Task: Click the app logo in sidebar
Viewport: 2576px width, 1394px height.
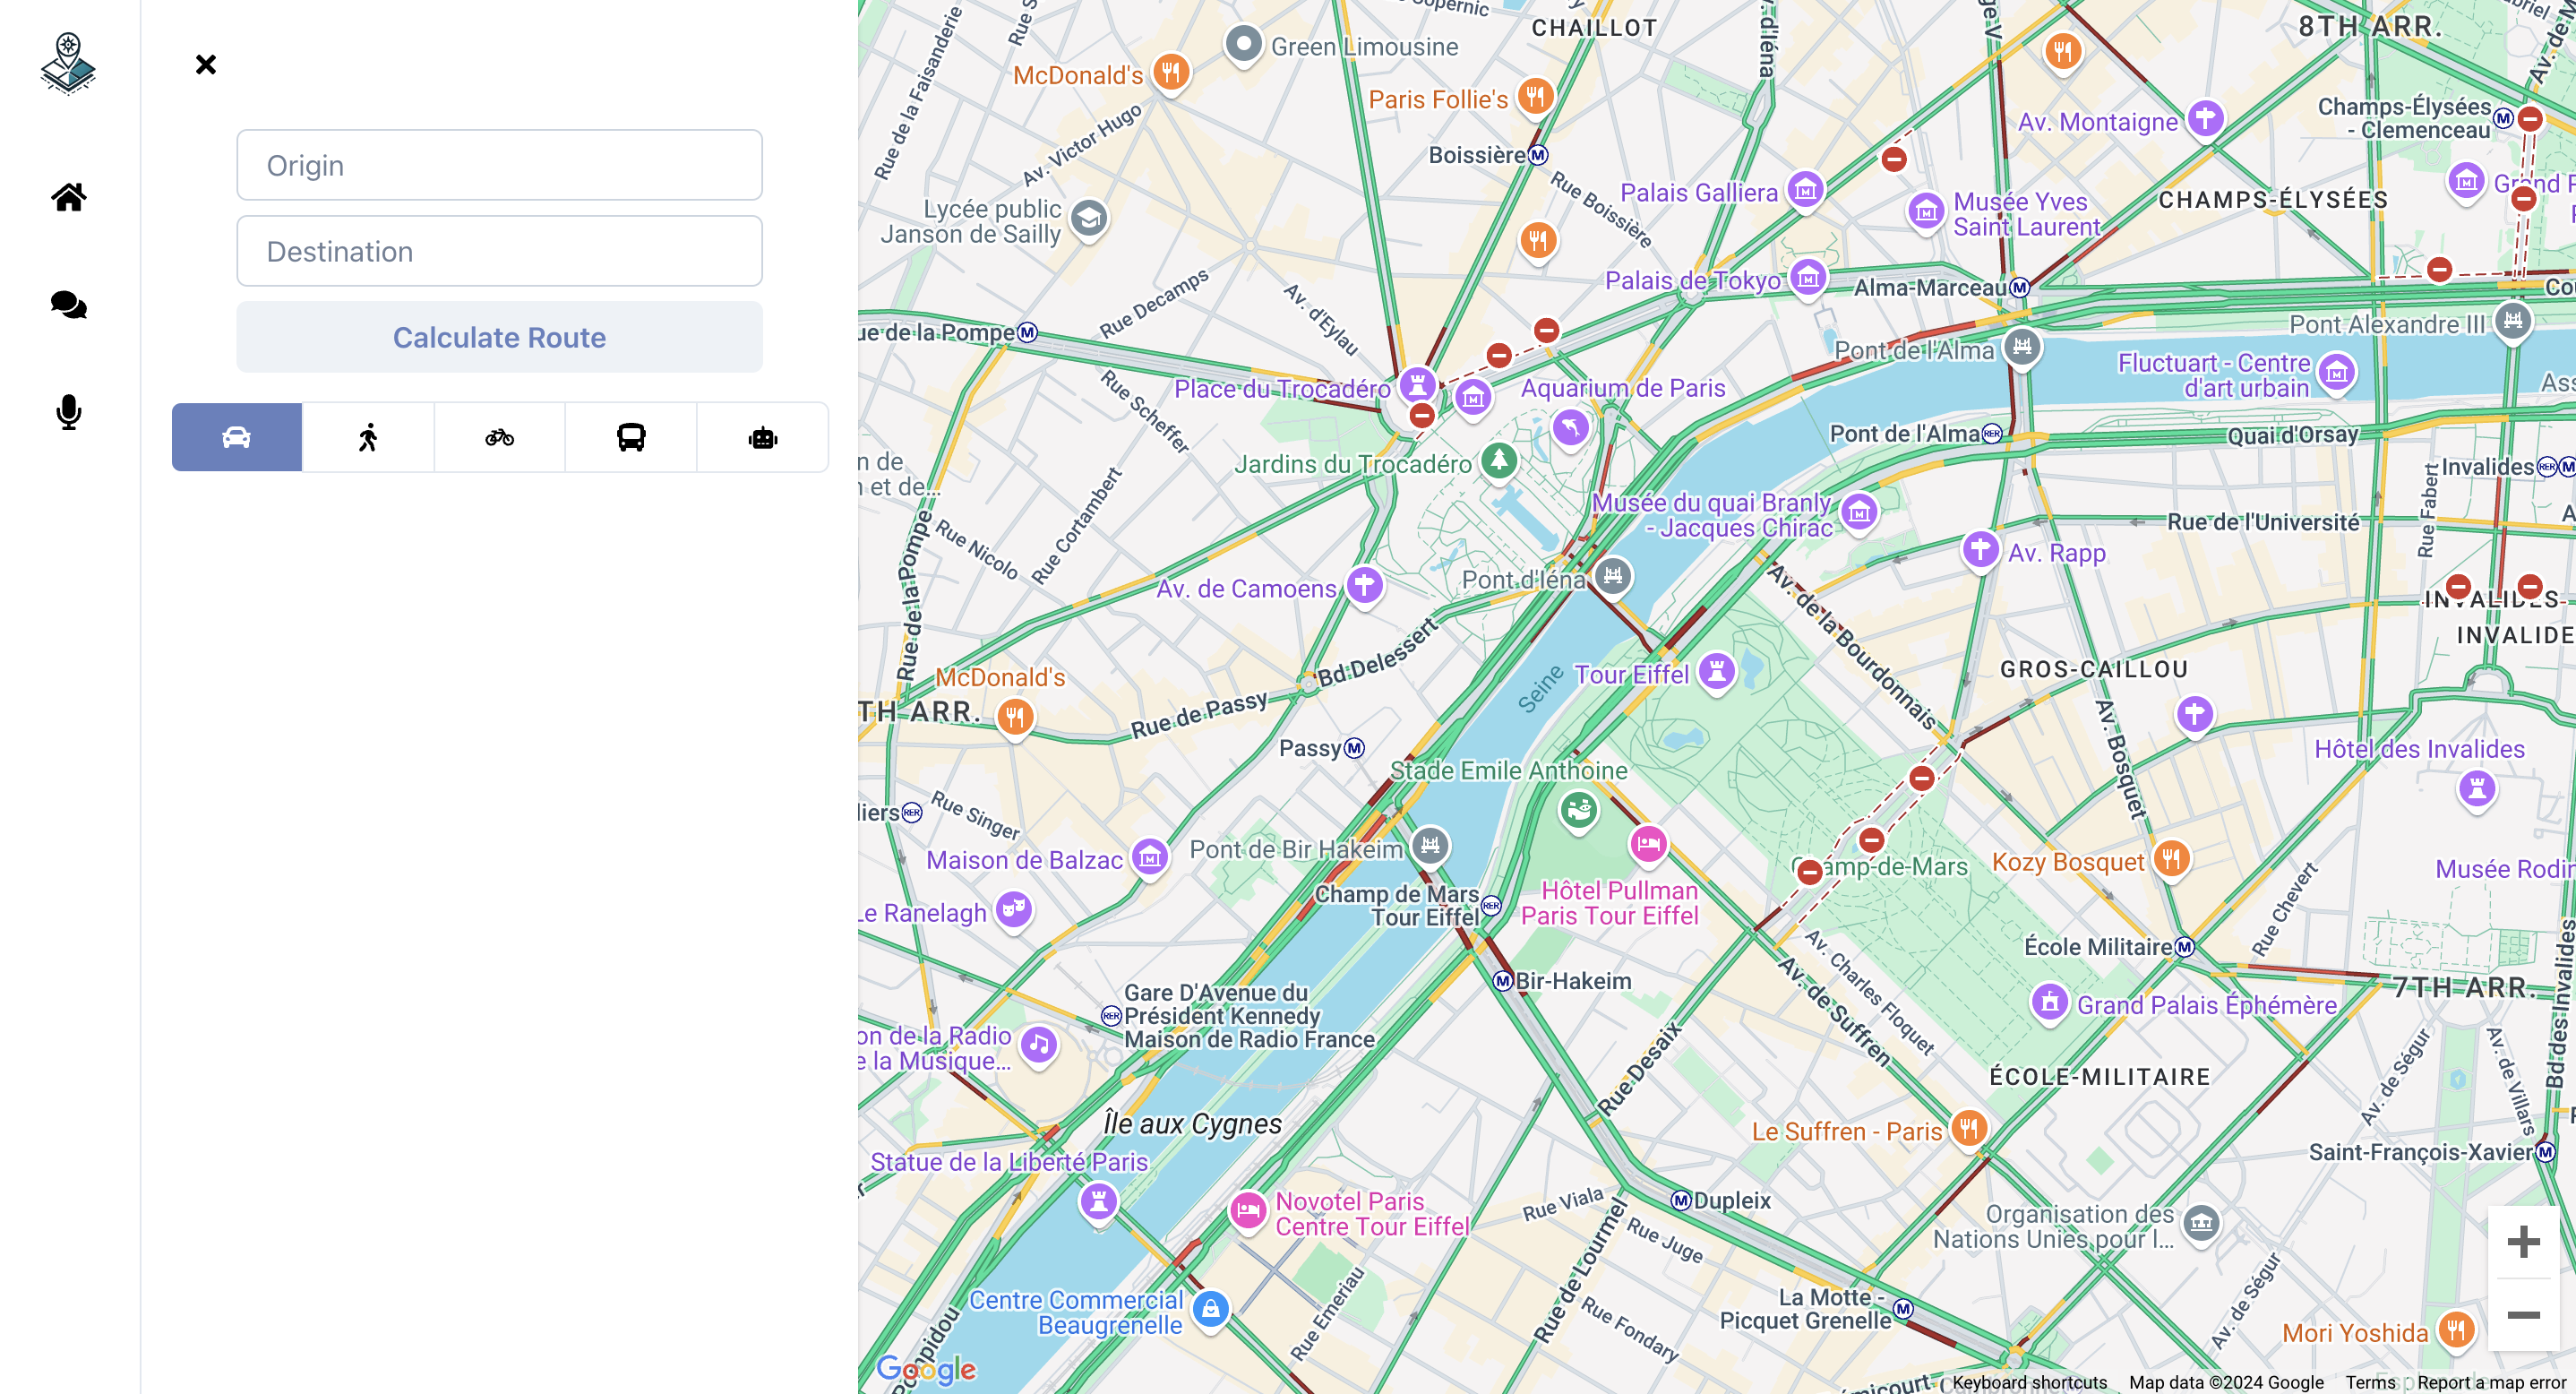Action: (x=68, y=63)
